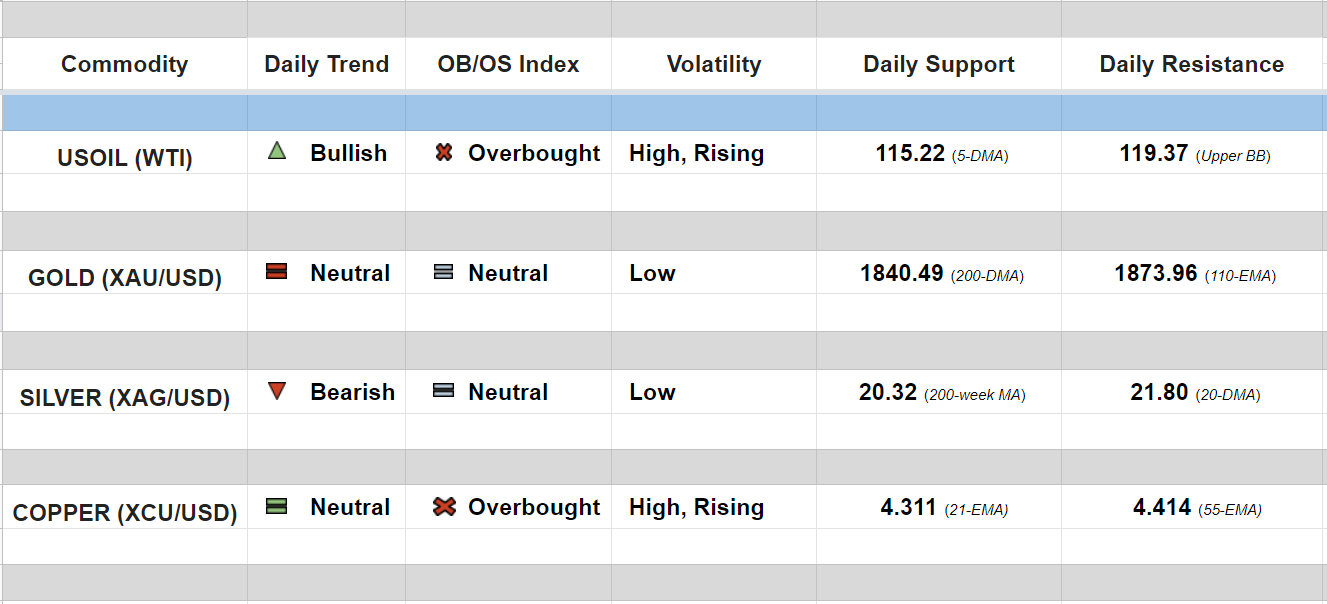Select the USOIL (WTI) commodity cell

[x=125, y=157]
